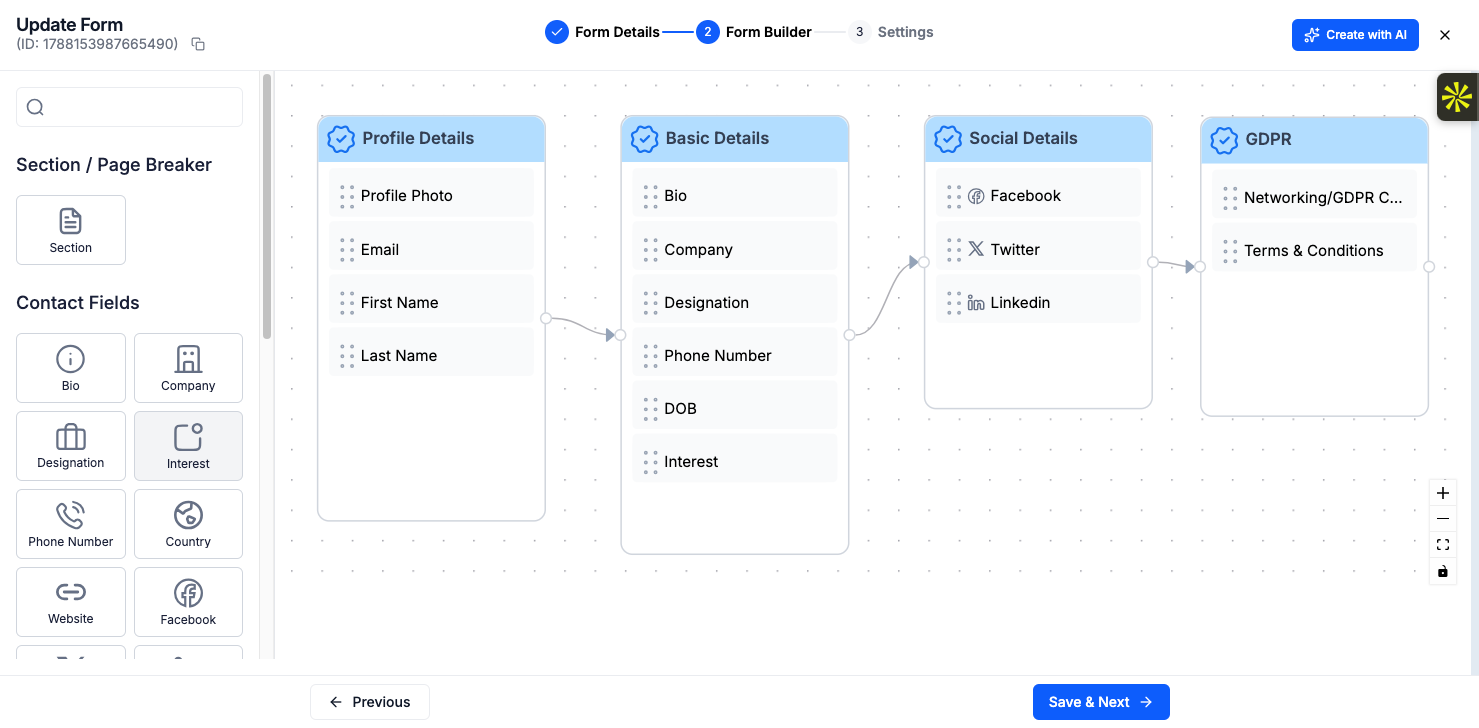Click the Basic Details section header
This screenshot has width=1479, height=728.
tap(735, 139)
